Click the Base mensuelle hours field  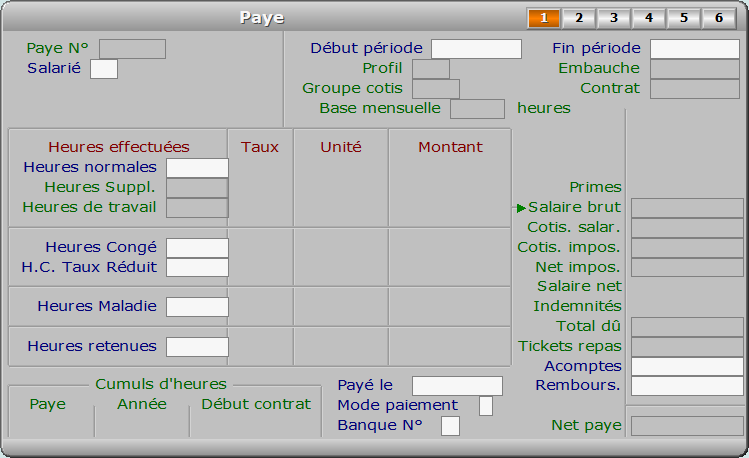(477, 109)
